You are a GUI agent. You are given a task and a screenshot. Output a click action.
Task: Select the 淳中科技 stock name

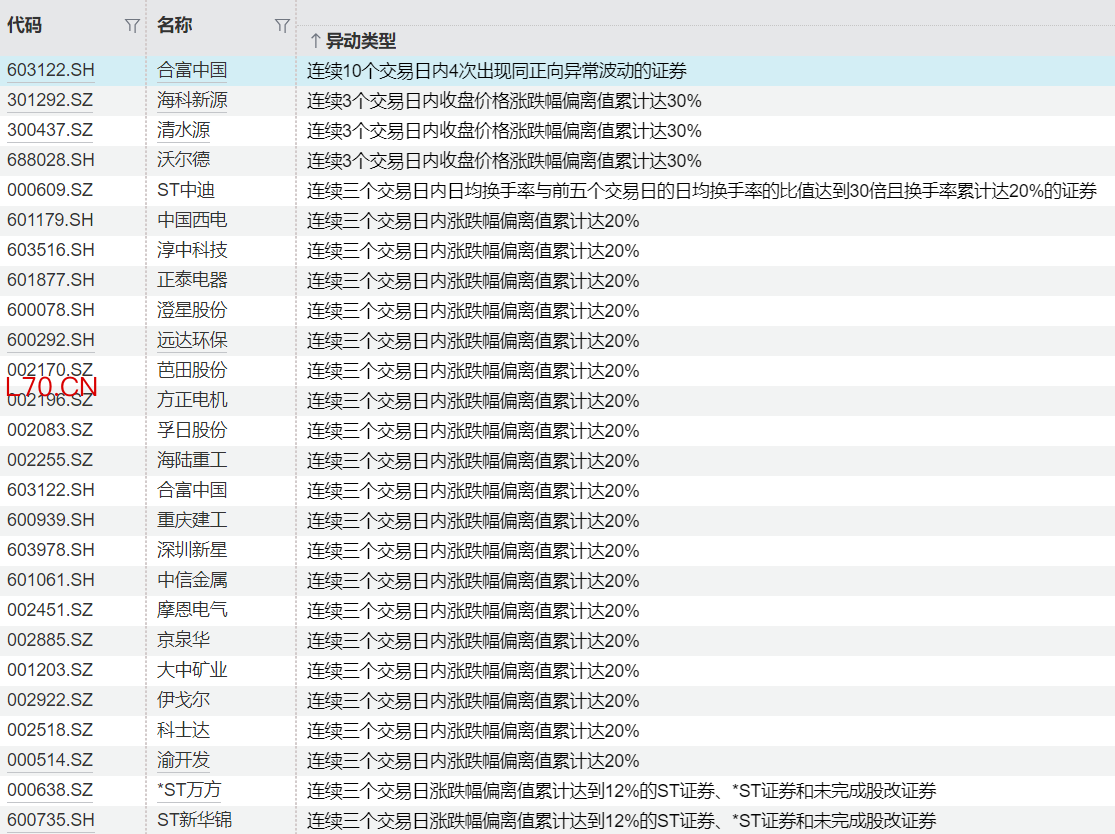coord(192,250)
